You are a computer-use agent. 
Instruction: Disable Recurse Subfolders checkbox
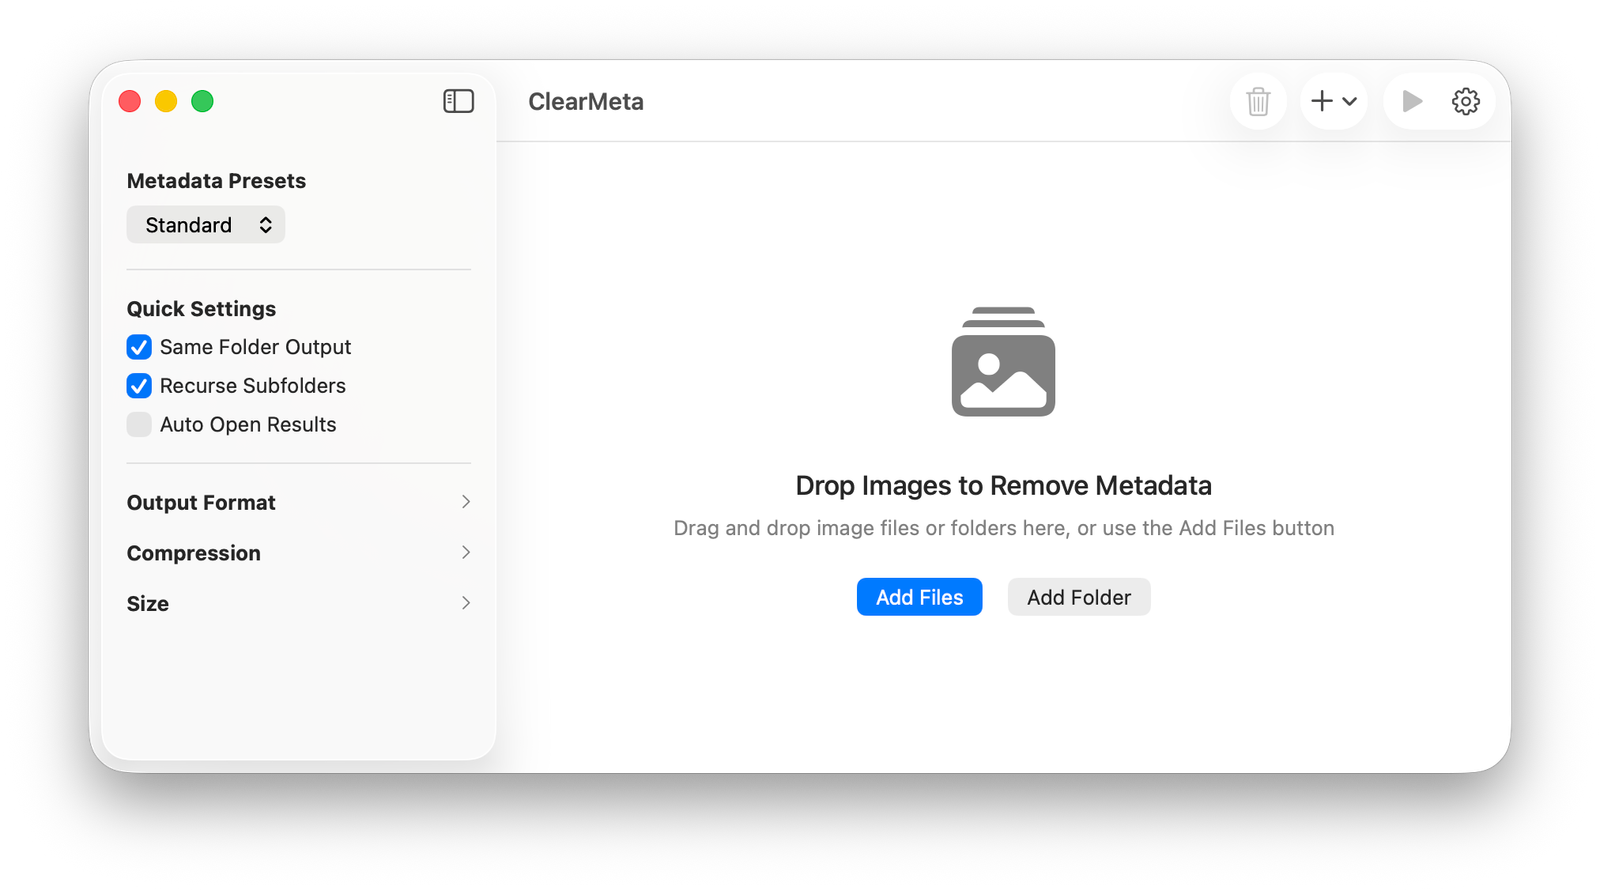[x=139, y=386]
